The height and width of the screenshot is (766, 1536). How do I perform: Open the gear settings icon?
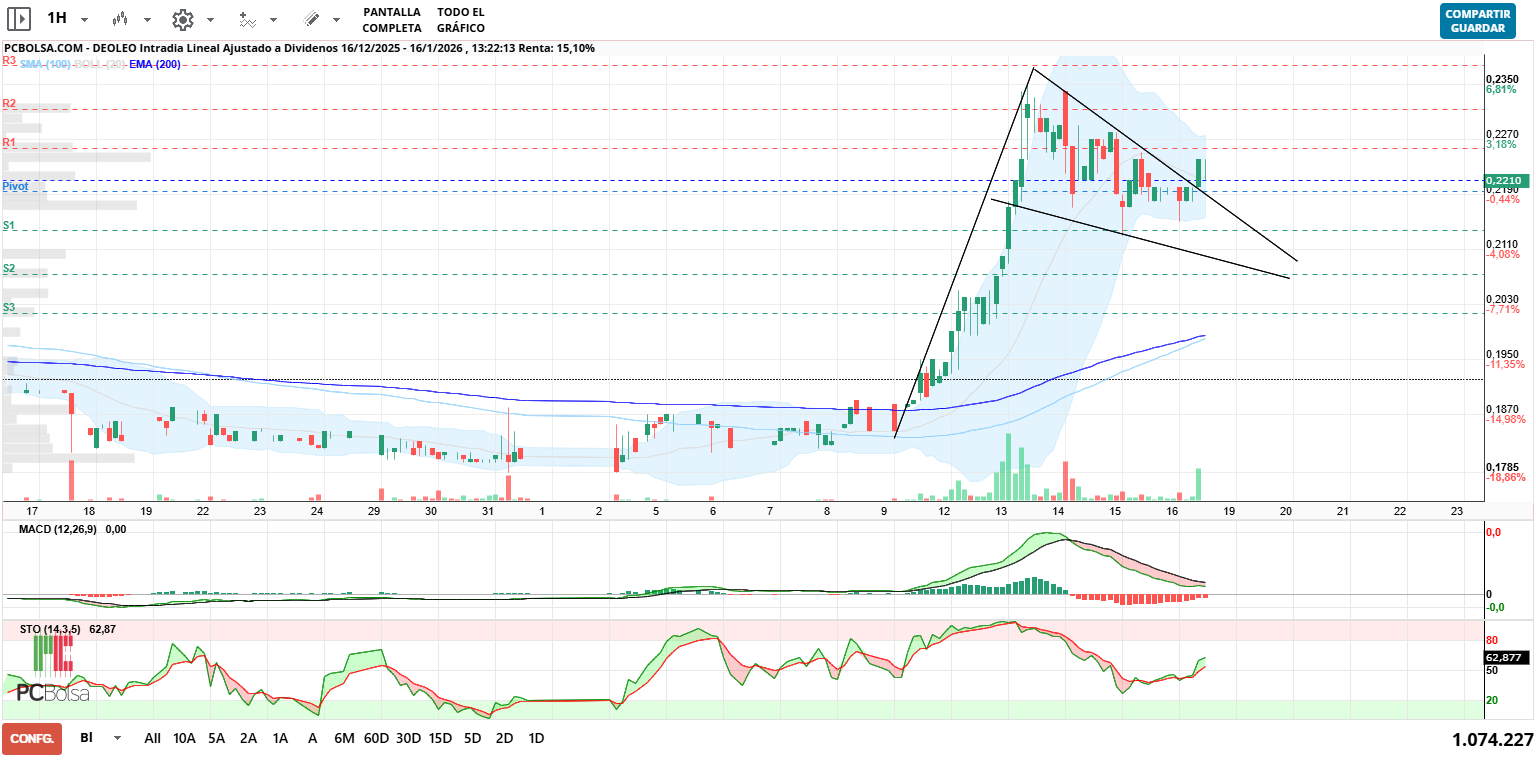tap(182, 19)
